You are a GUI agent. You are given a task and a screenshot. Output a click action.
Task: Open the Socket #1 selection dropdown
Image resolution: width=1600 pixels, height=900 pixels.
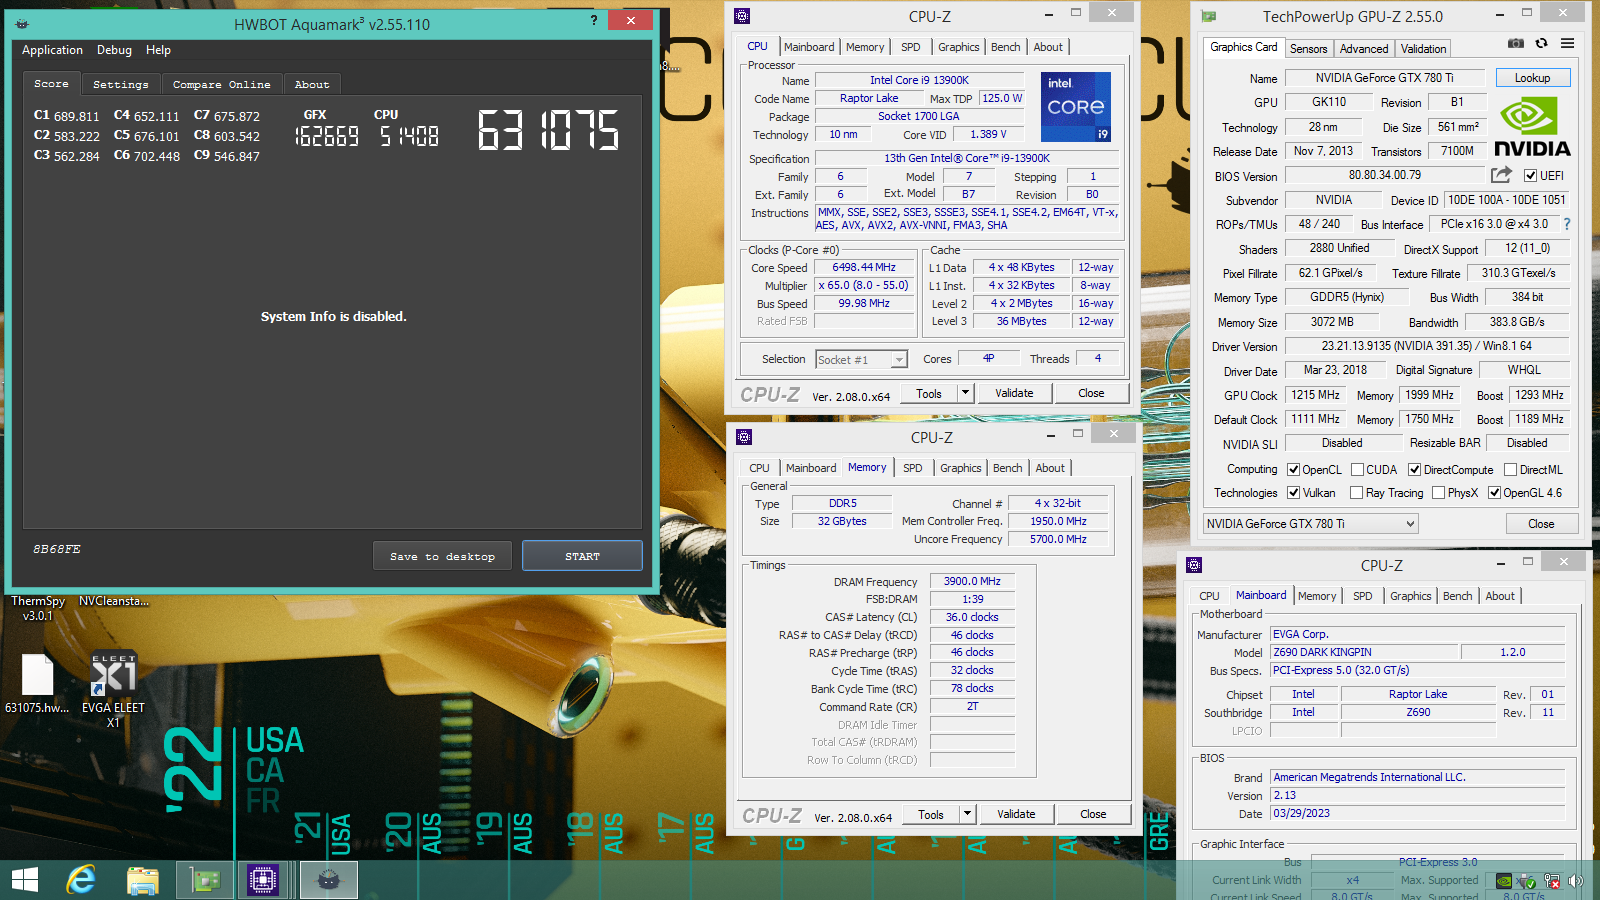tap(861, 360)
